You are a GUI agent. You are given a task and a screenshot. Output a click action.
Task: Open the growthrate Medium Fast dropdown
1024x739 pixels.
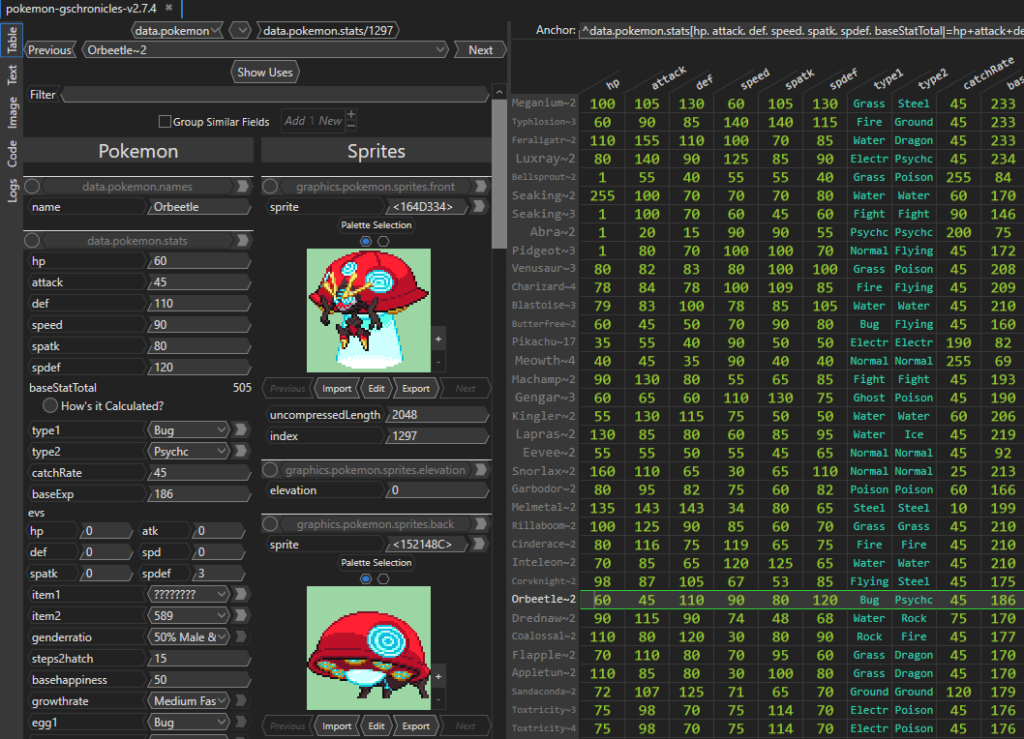189,700
